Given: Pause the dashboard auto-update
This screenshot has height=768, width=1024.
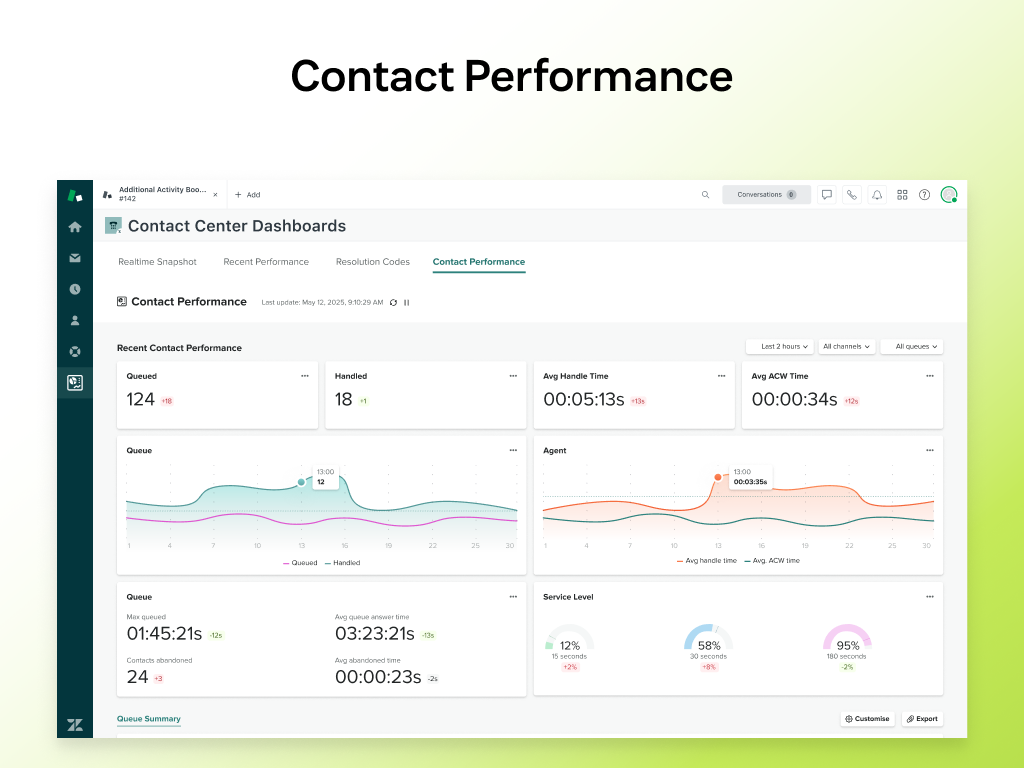Looking at the screenshot, I should [406, 302].
